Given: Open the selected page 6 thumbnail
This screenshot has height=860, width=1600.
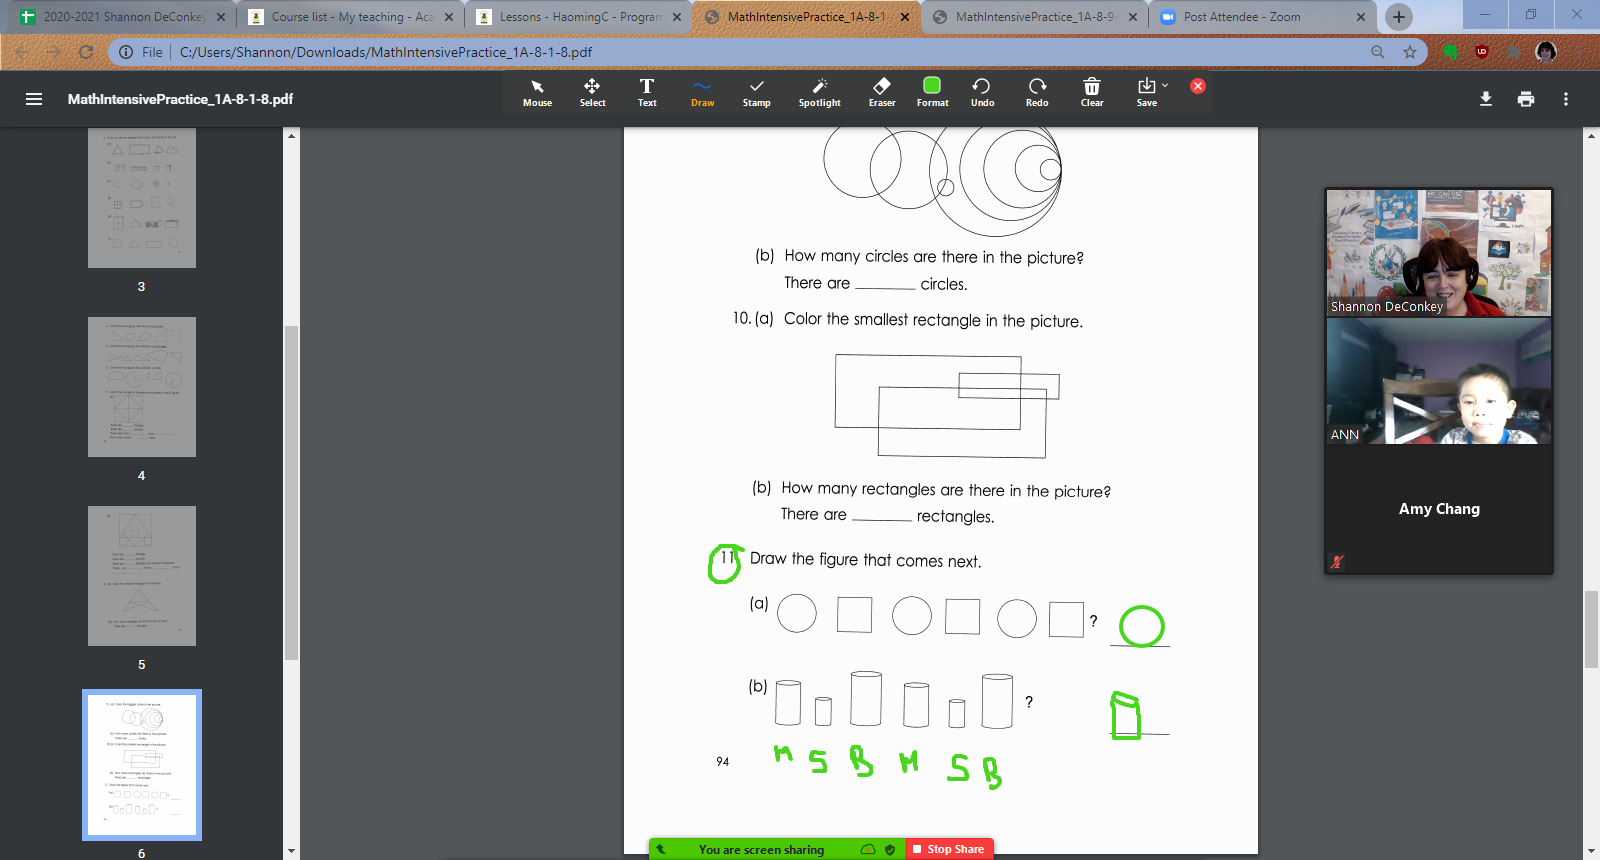Looking at the screenshot, I should (142, 765).
